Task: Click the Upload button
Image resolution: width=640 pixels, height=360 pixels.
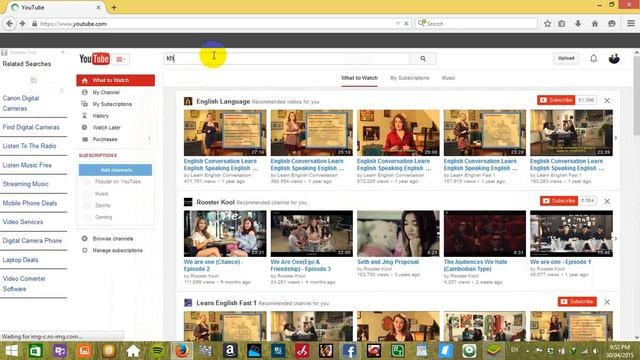Action: click(x=566, y=58)
